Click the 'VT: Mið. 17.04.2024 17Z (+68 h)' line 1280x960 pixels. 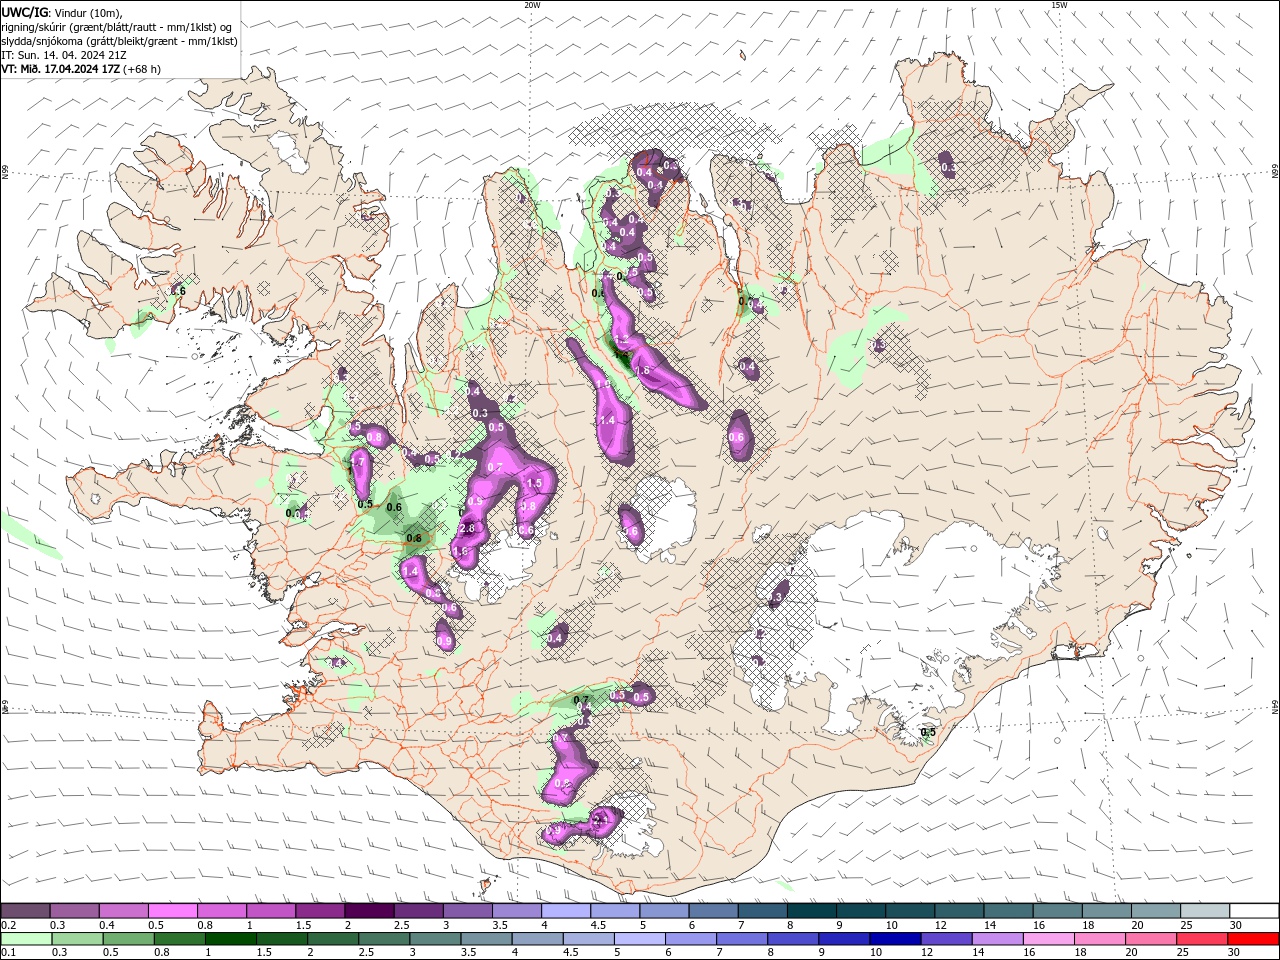click(81, 69)
